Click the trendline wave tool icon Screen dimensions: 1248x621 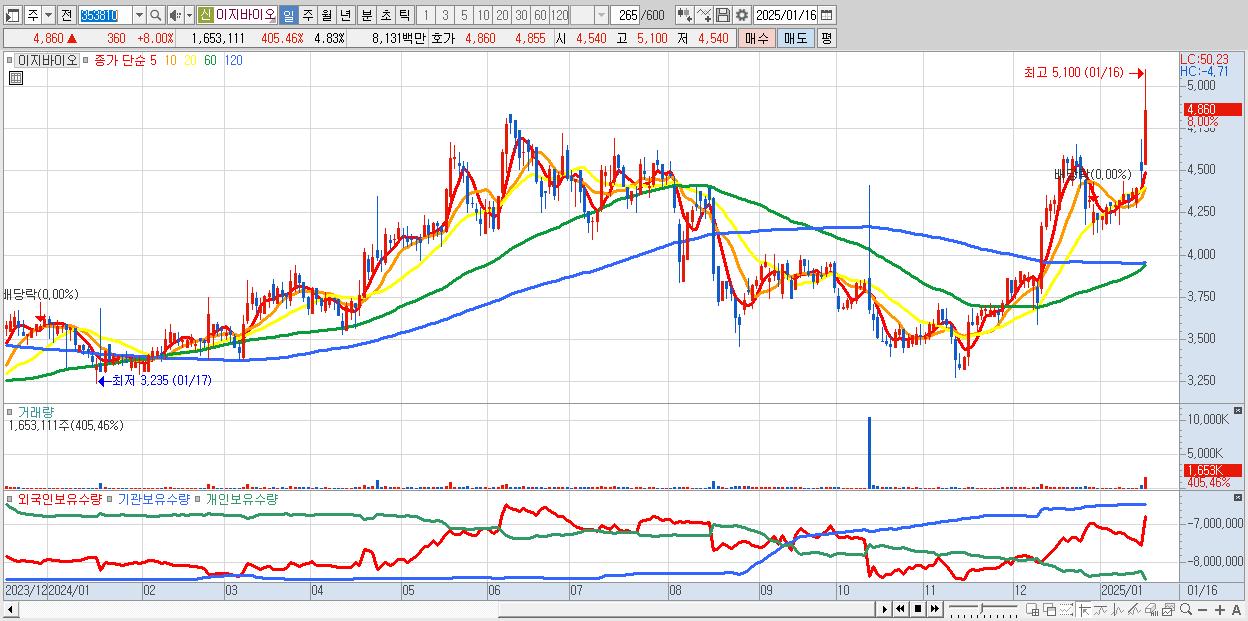point(1101,609)
